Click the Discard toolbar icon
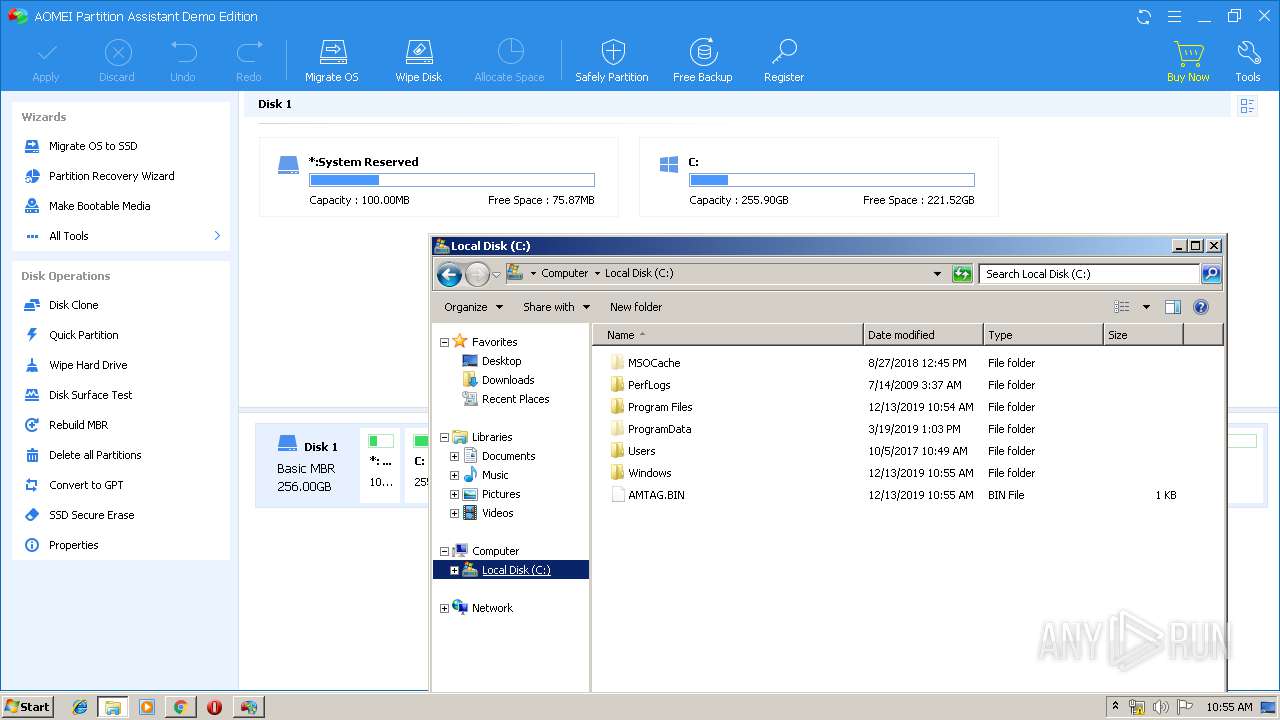 117,60
